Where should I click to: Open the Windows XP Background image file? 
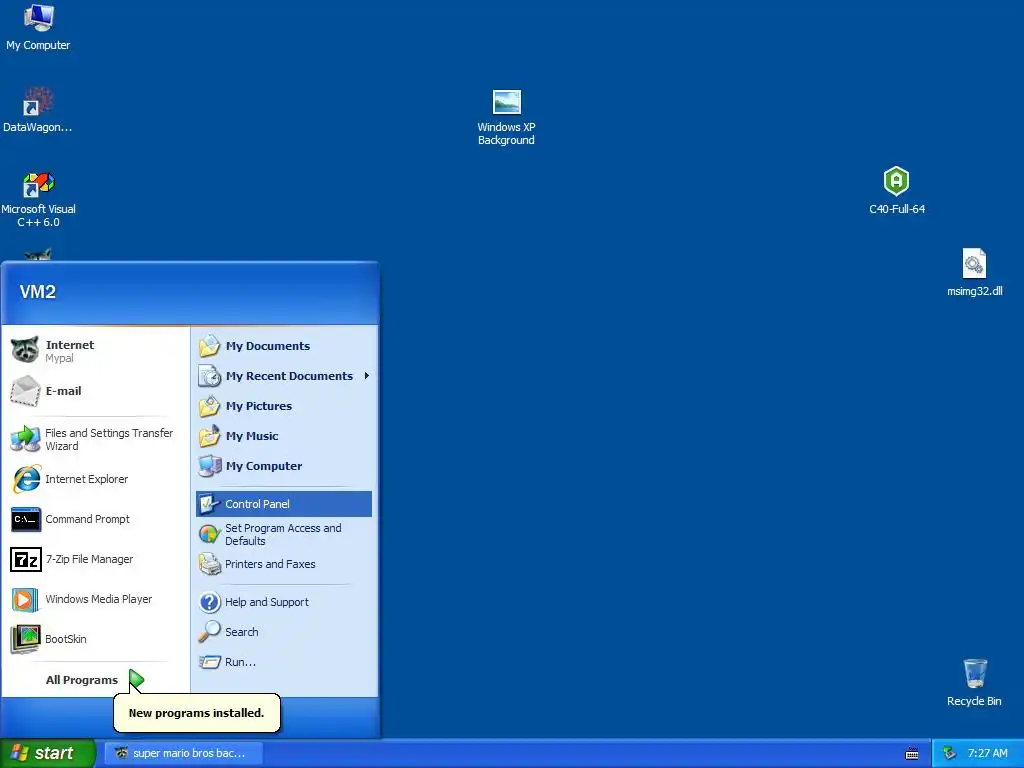point(506,118)
